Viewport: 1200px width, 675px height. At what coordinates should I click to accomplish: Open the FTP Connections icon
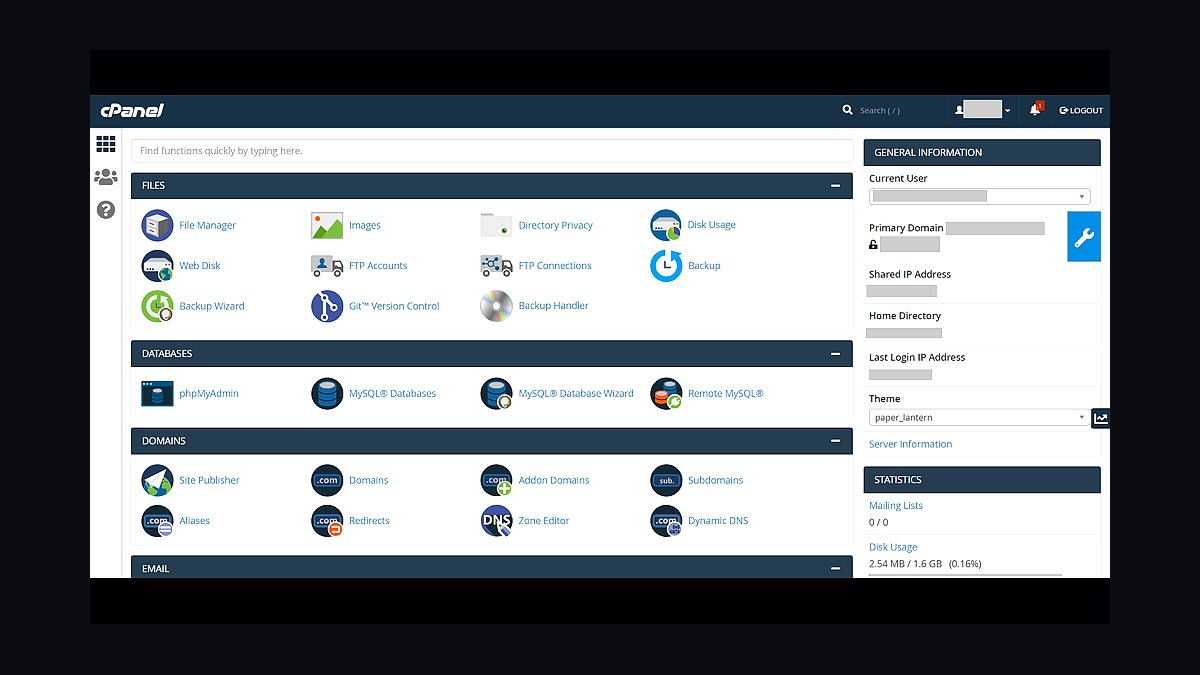(x=496, y=266)
